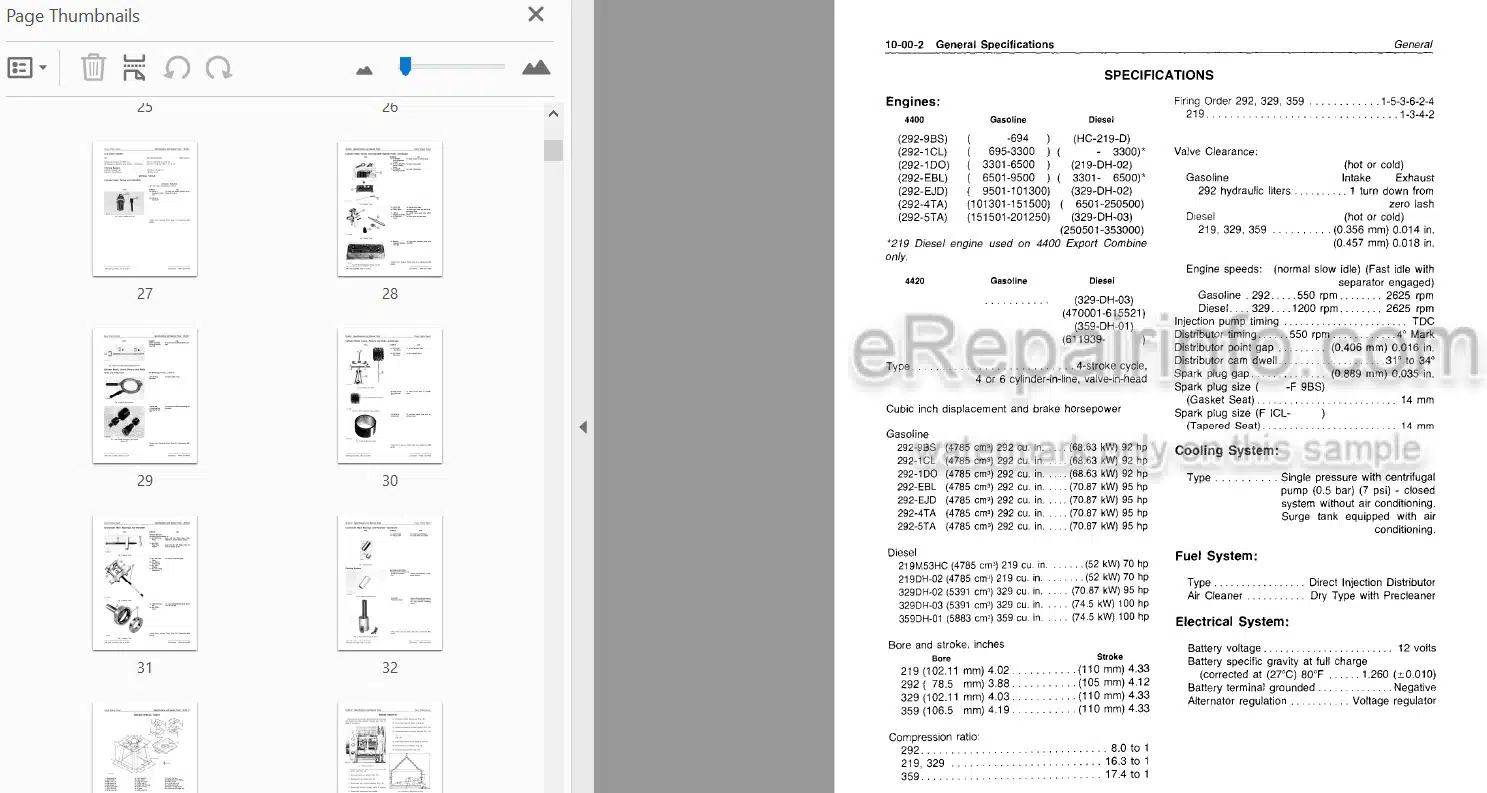
Task: Select page 27 thumbnail
Action: pos(145,208)
